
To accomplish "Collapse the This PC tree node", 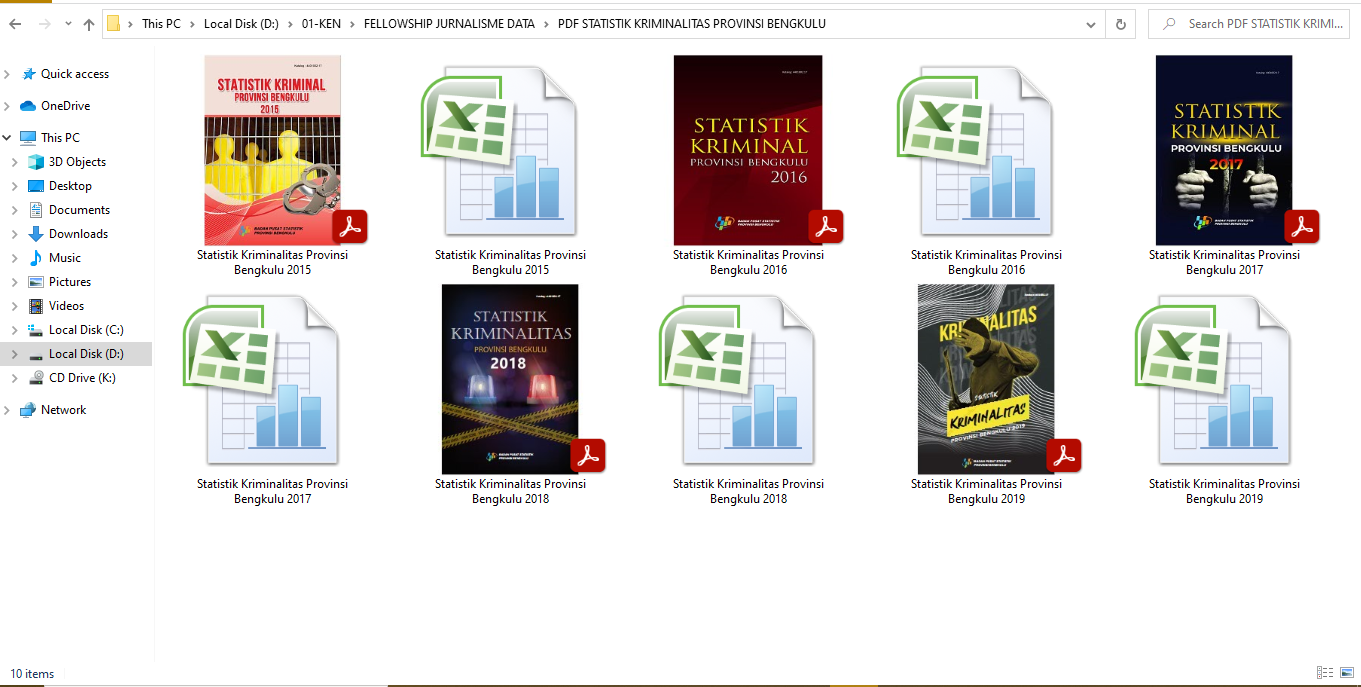I will pyautogui.click(x=8, y=138).
